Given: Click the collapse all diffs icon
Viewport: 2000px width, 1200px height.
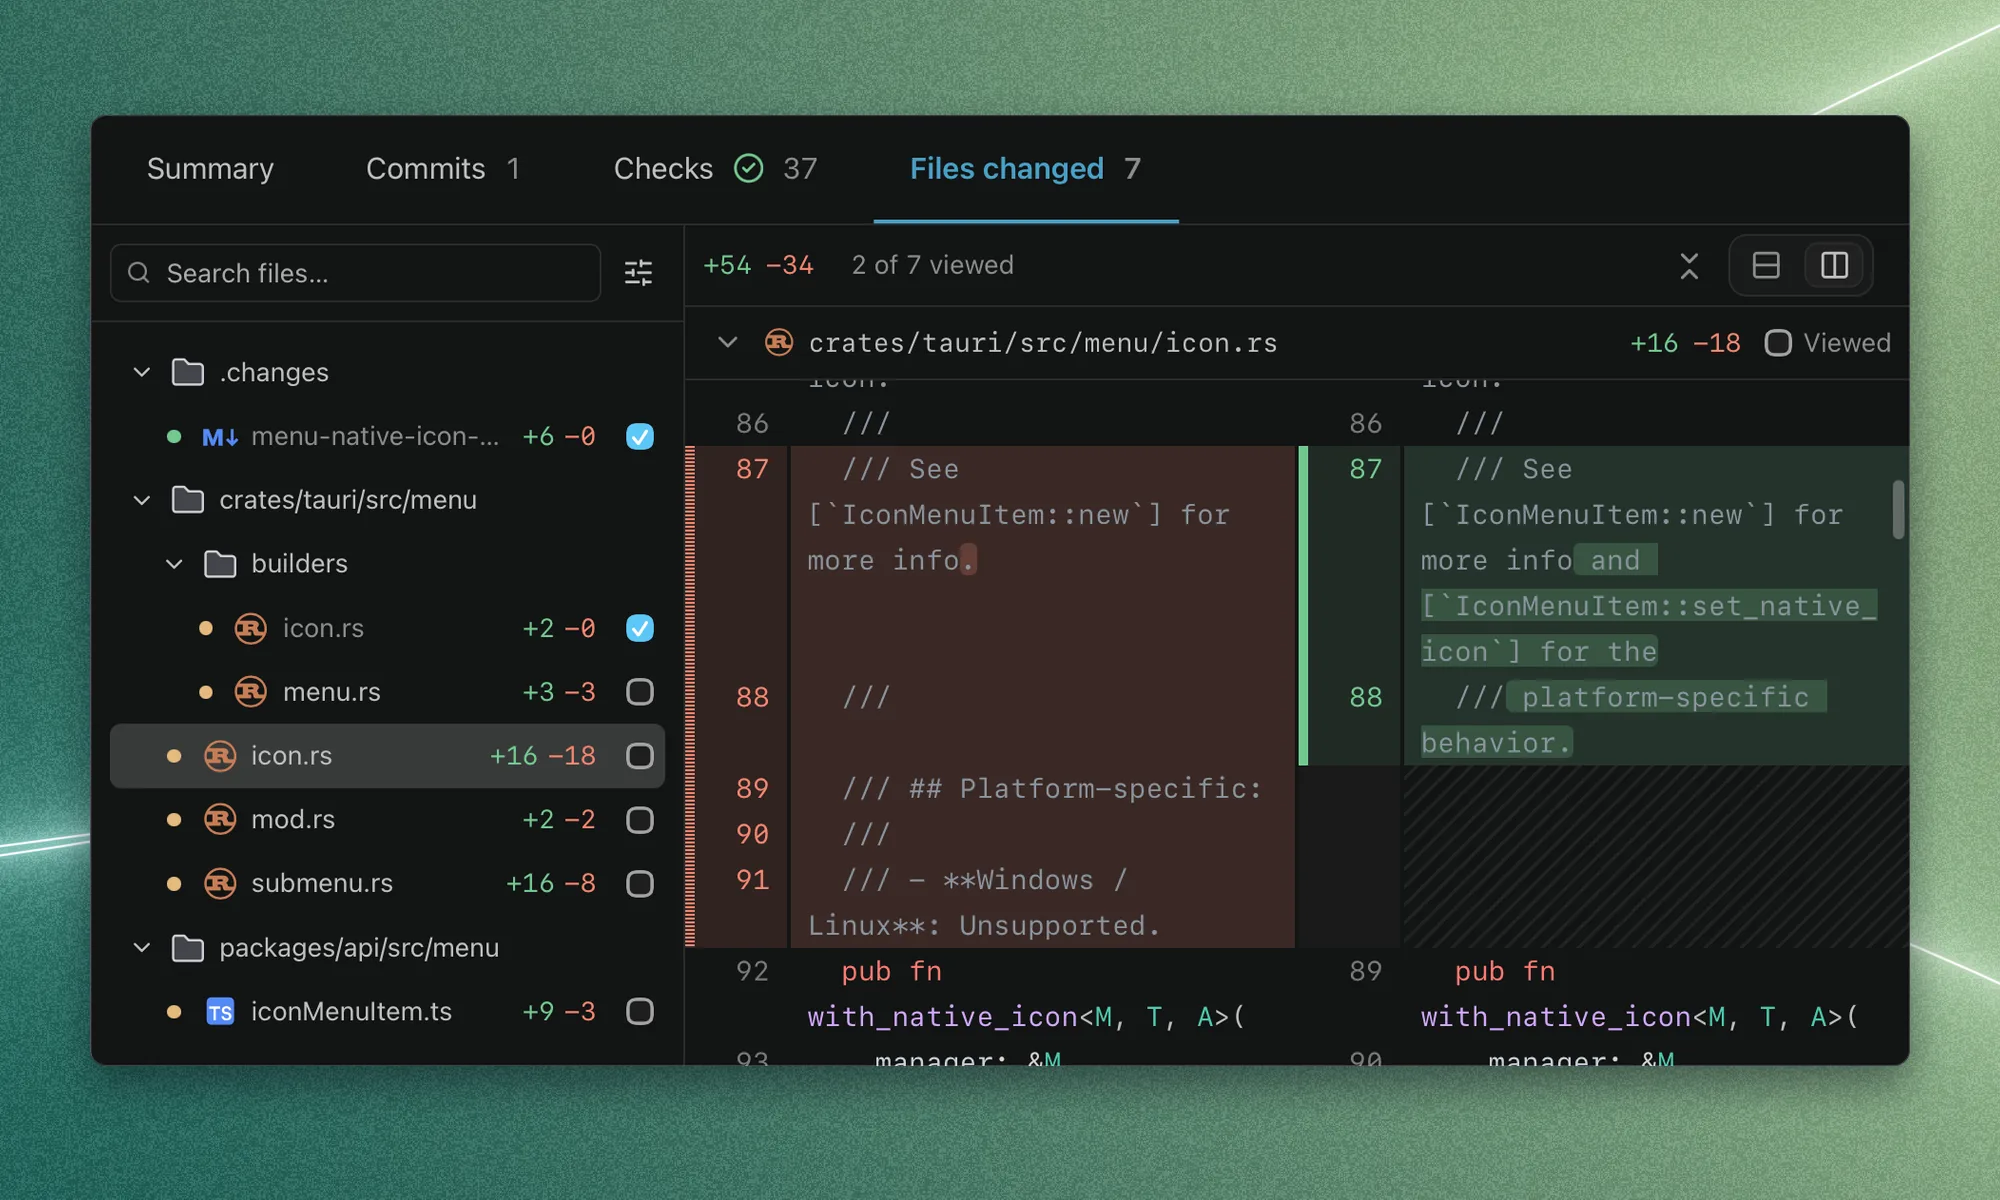Looking at the screenshot, I should [1689, 266].
